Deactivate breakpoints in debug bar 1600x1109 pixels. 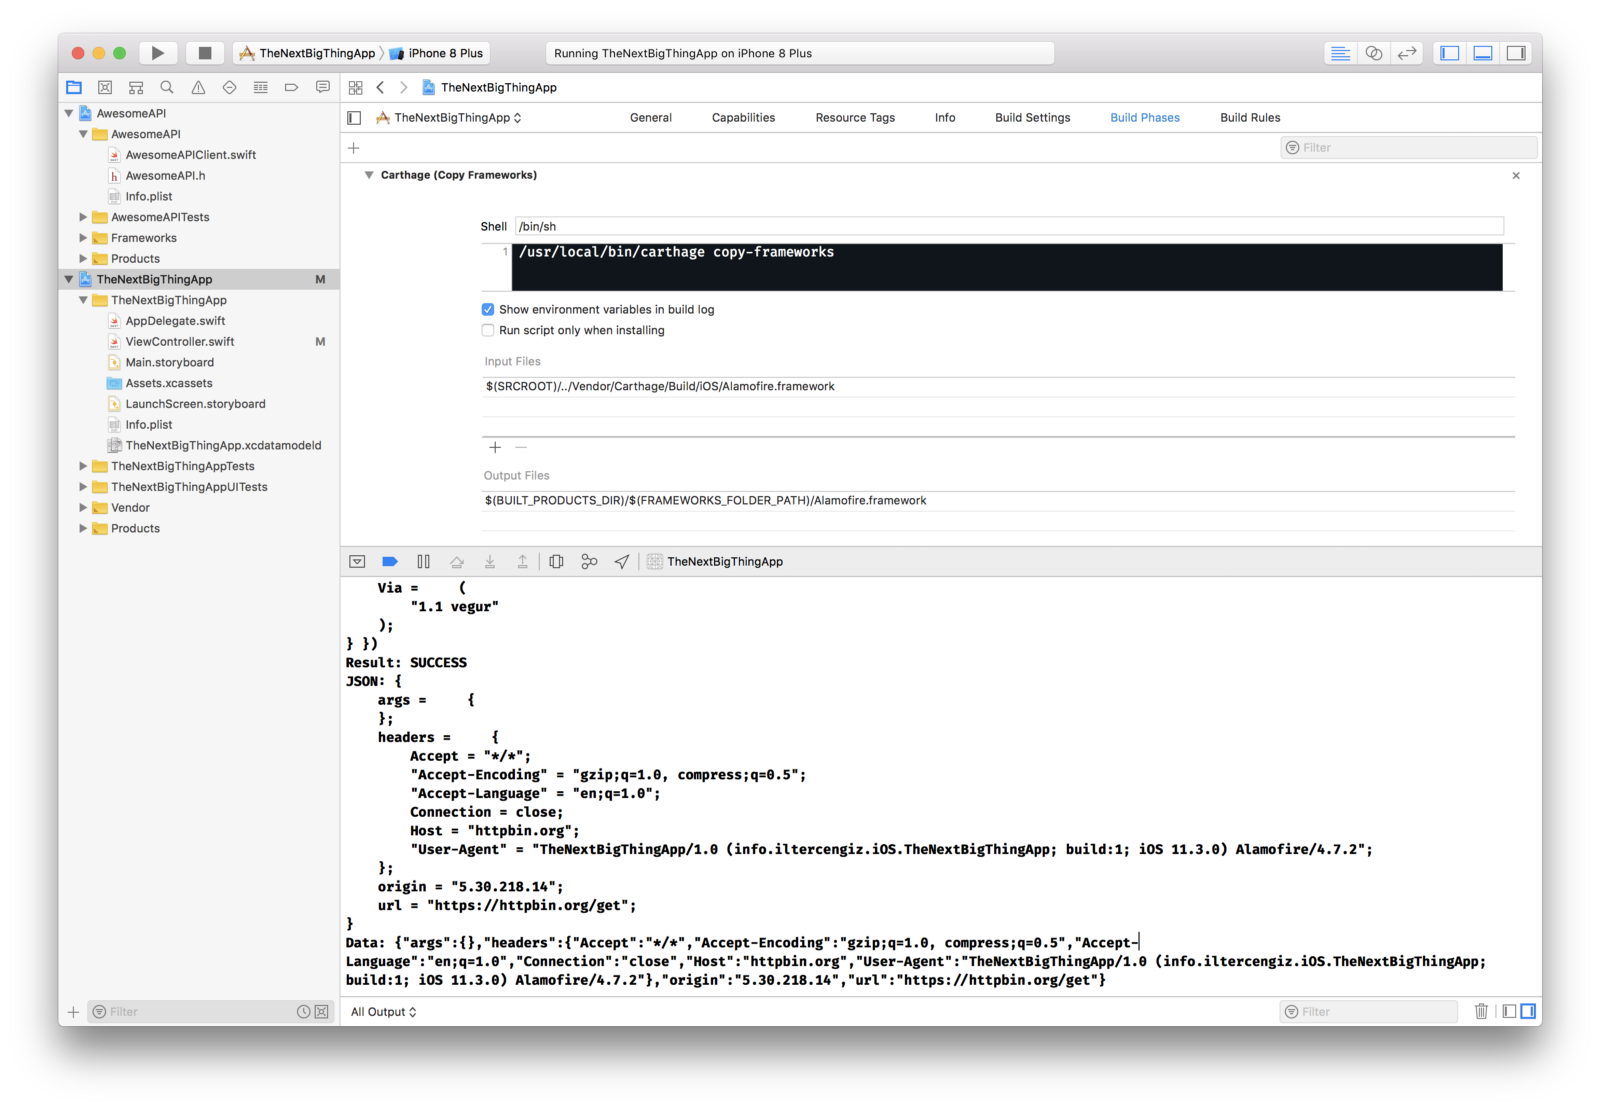click(390, 561)
